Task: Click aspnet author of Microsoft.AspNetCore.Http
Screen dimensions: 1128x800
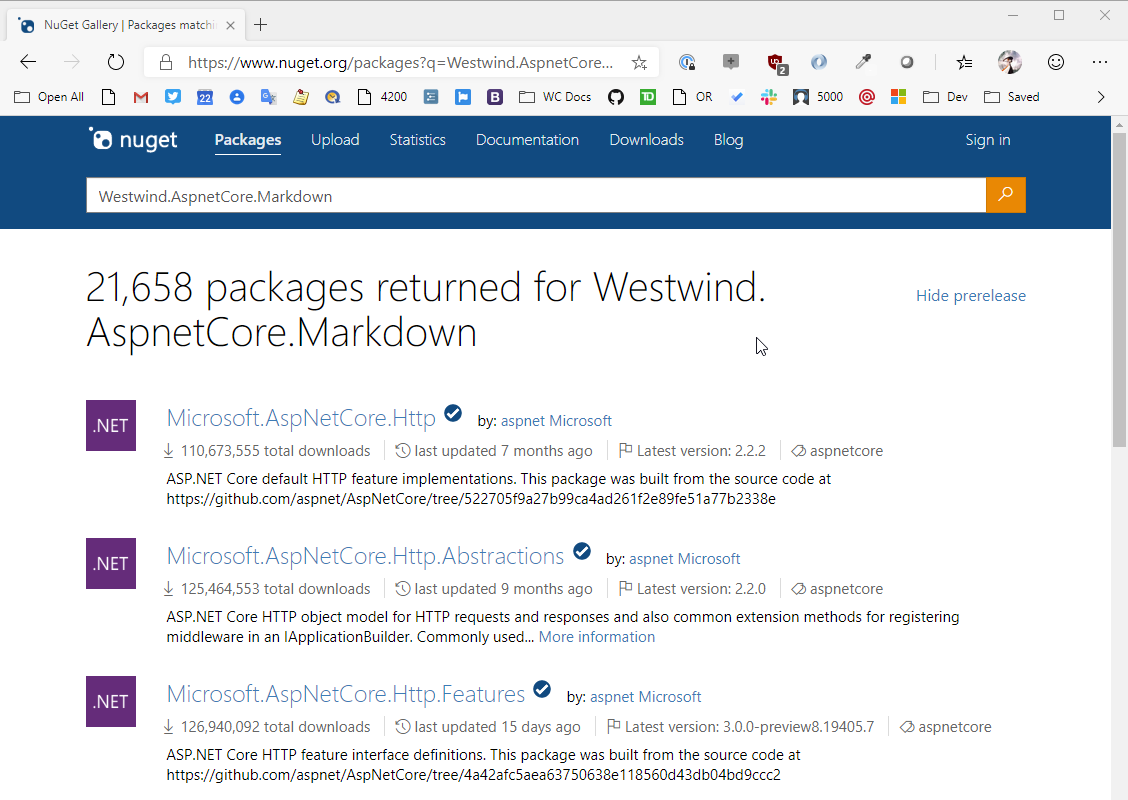Action: tap(523, 421)
